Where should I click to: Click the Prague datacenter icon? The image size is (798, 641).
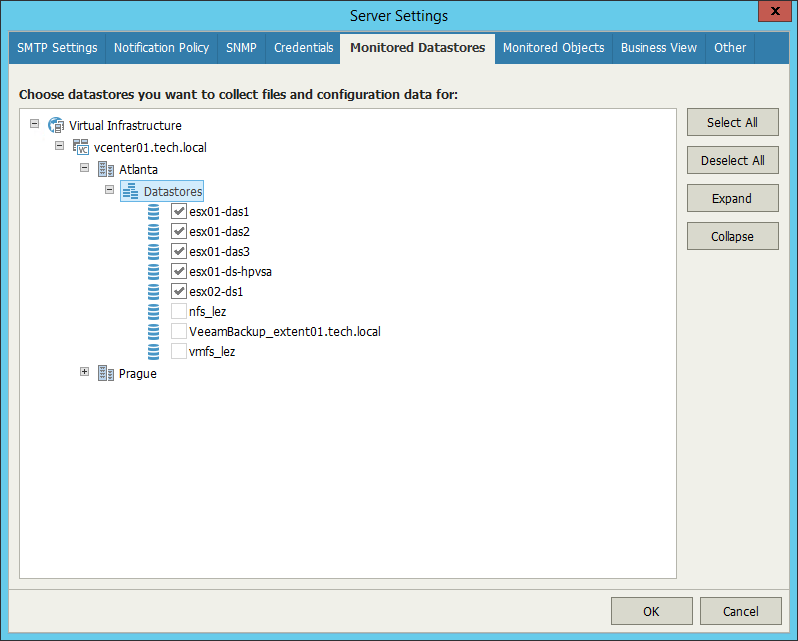coord(106,373)
